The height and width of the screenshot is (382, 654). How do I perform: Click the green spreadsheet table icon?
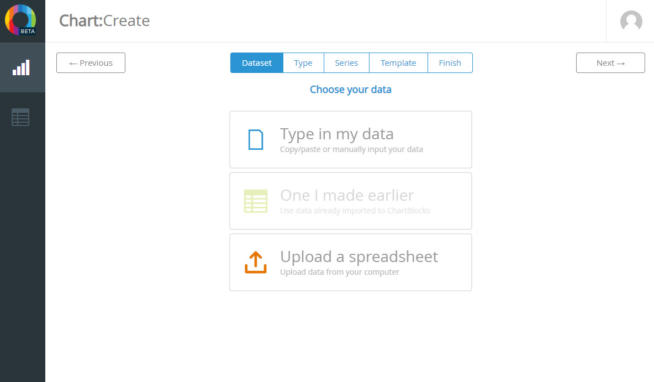pyautogui.click(x=256, y=201)
